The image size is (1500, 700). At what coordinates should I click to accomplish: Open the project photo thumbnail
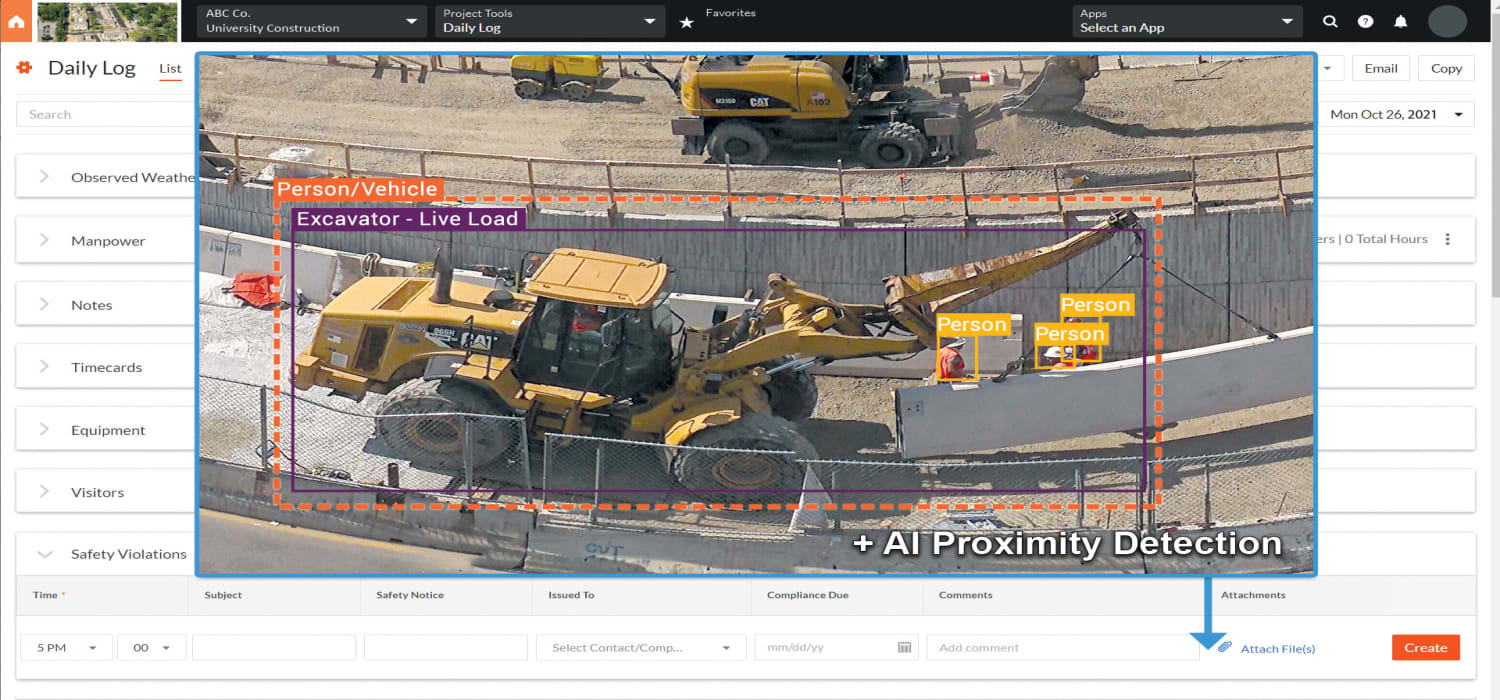[x=108, y=21]
